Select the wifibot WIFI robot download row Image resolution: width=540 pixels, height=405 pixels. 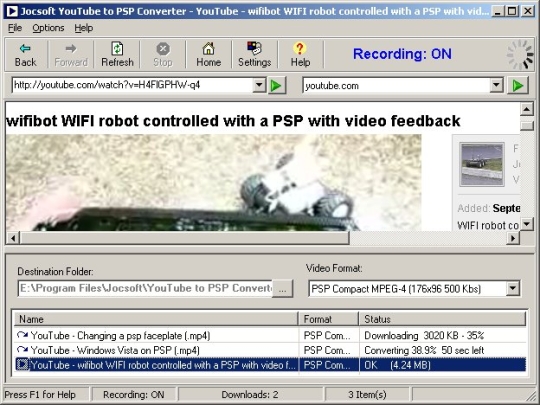[270, 365]
